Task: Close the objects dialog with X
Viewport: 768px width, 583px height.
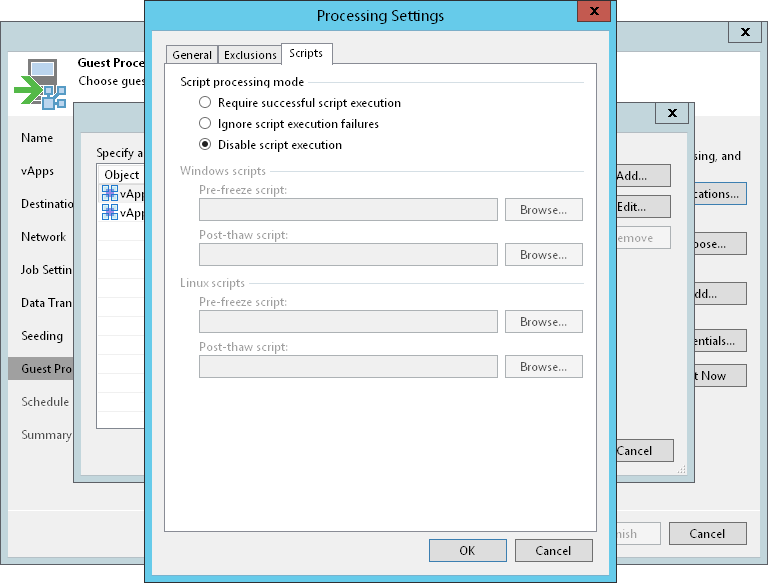Action: 672,114
